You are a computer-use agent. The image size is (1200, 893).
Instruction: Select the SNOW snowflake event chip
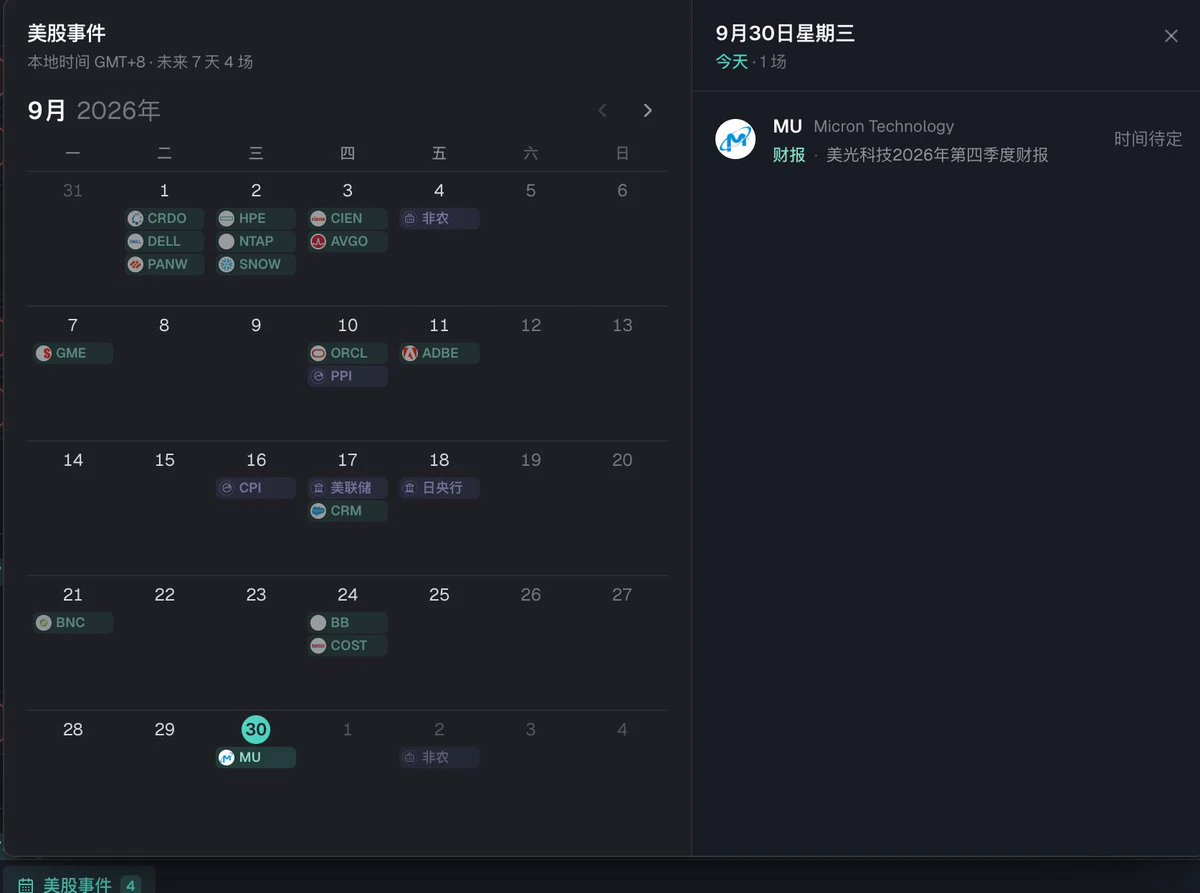click(256, 264)
